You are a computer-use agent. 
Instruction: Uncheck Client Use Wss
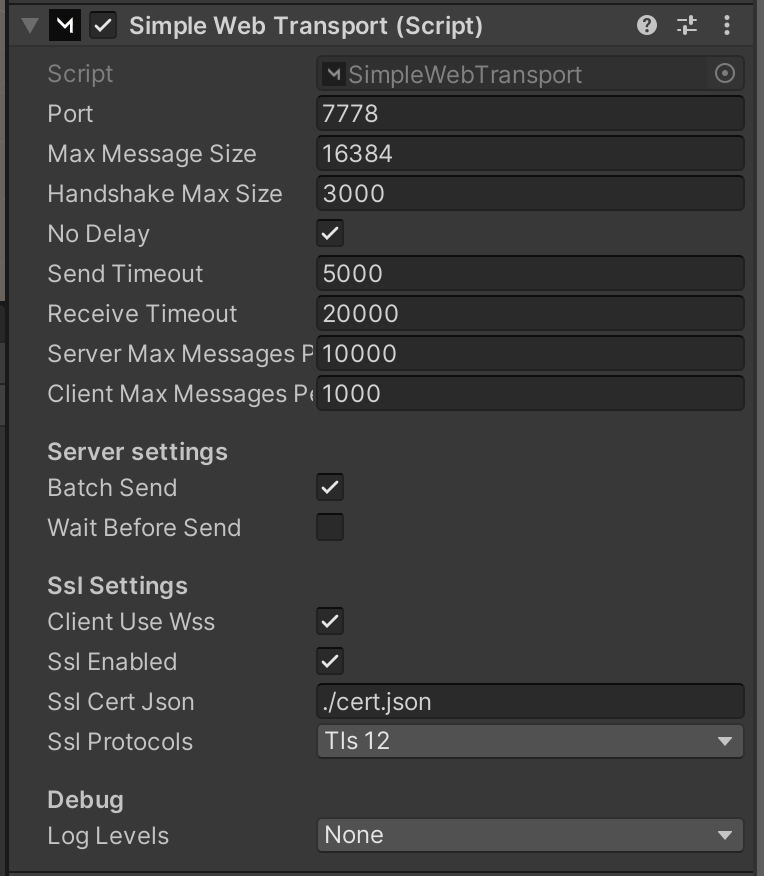[330, 622]
